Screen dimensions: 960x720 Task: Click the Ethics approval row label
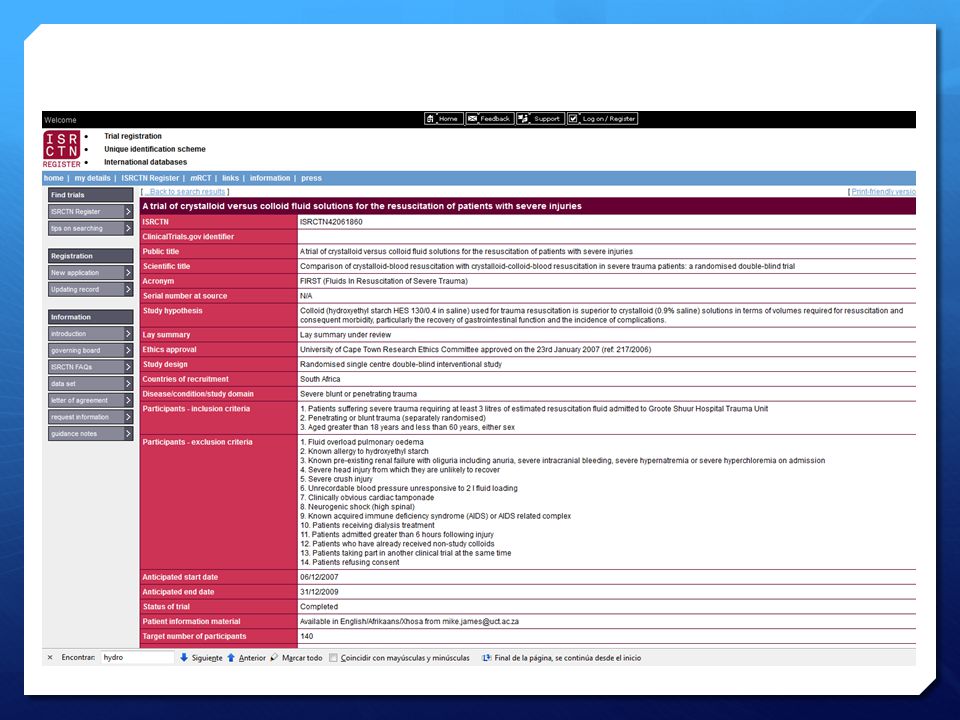tap(170, 350)
